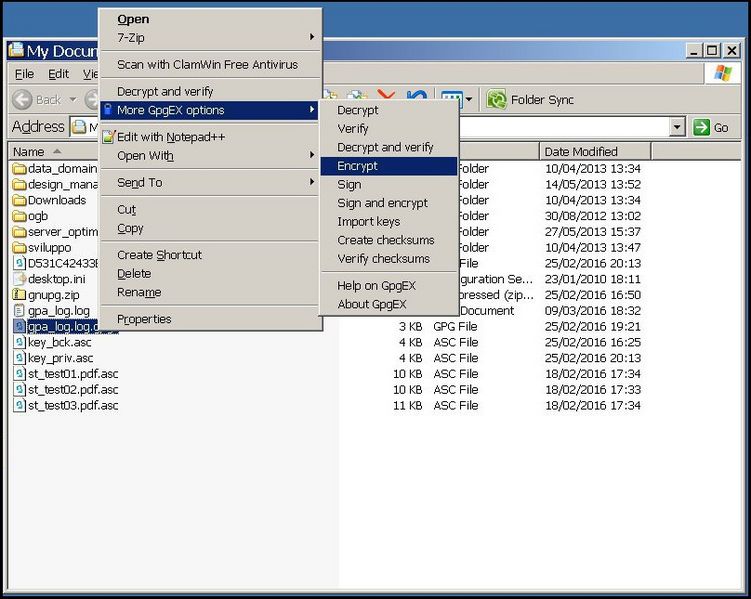Choose Verify checksums option
The image size is (751, 599).
pos(388,259)
